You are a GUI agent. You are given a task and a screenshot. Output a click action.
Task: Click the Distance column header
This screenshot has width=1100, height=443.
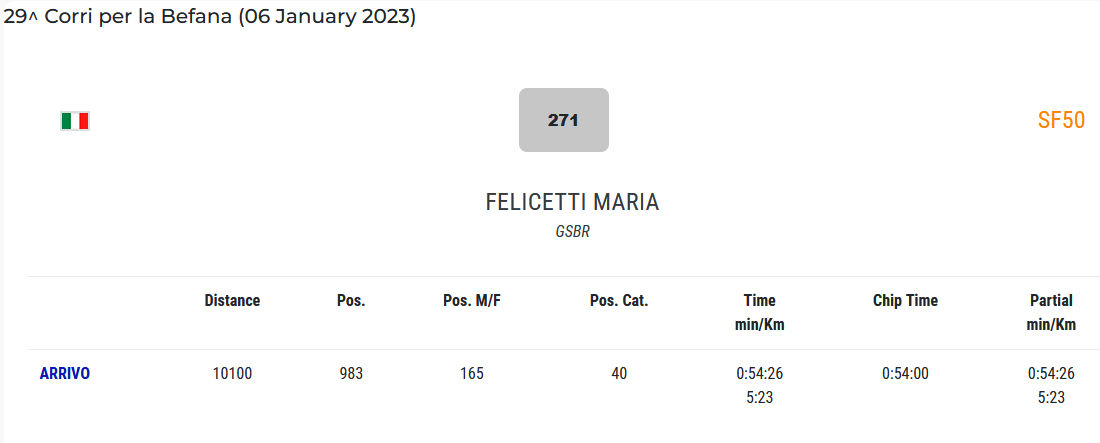(232, 300)
